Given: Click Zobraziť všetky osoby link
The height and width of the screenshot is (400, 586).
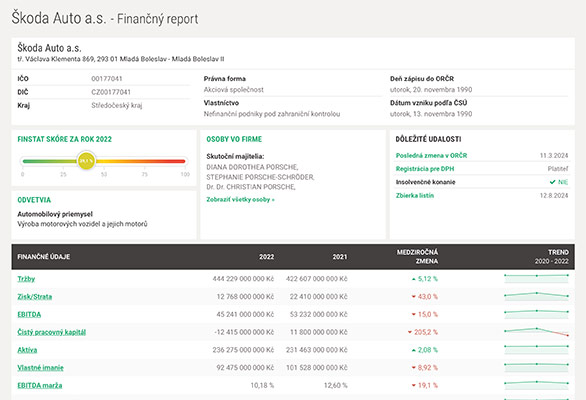Looking at the screenshot, I should pyautogui.click(x=240, y=200).
